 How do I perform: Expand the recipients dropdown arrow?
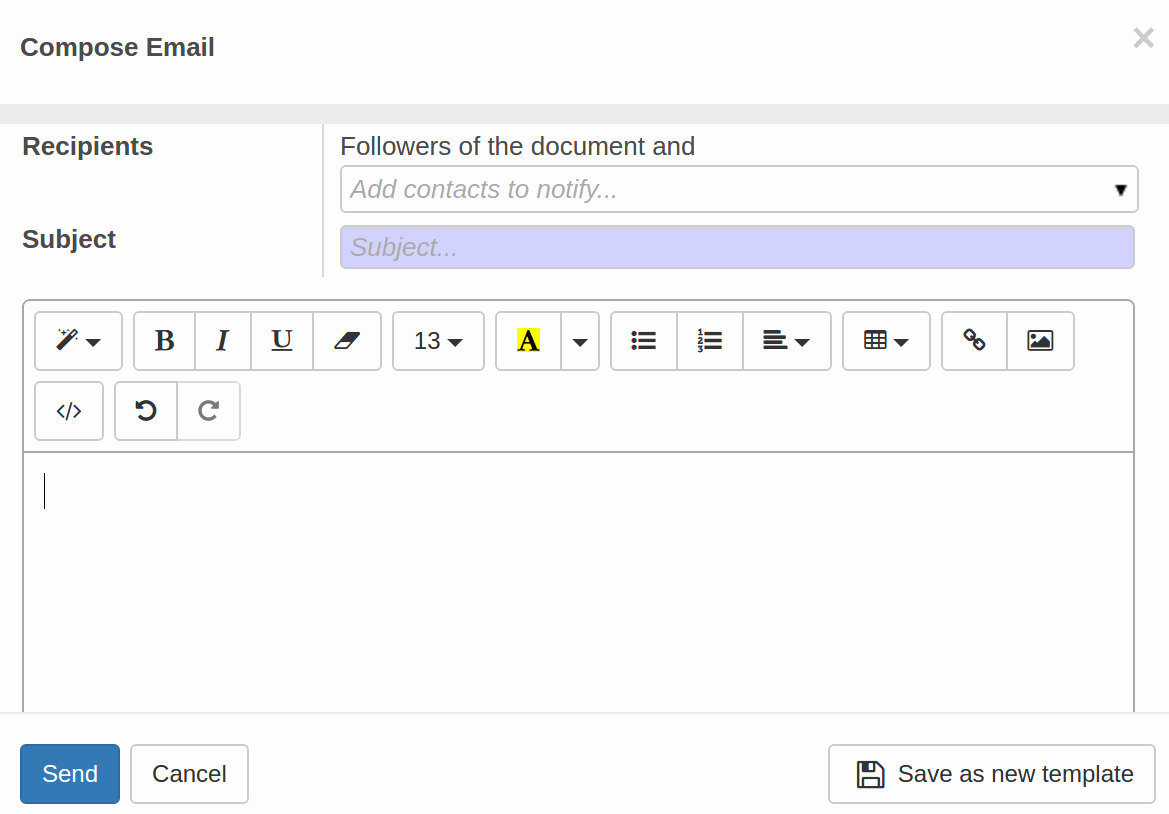click(1120, 190)
